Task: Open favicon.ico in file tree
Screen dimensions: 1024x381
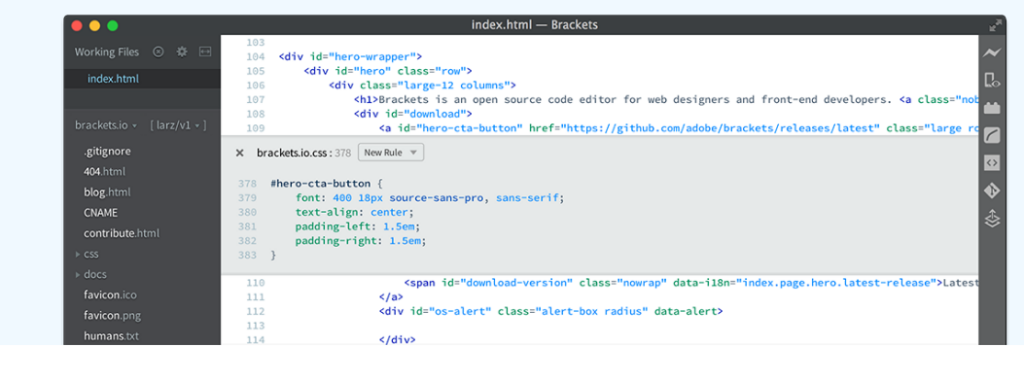Action: 110,295
